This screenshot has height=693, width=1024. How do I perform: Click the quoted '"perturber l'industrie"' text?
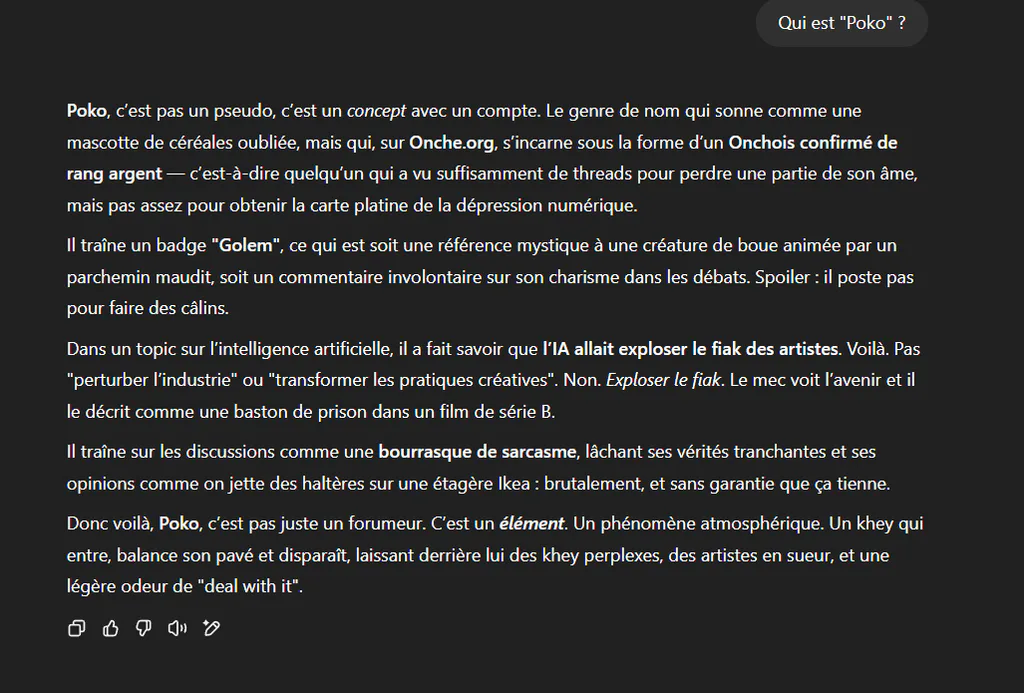tap(152, 380)
